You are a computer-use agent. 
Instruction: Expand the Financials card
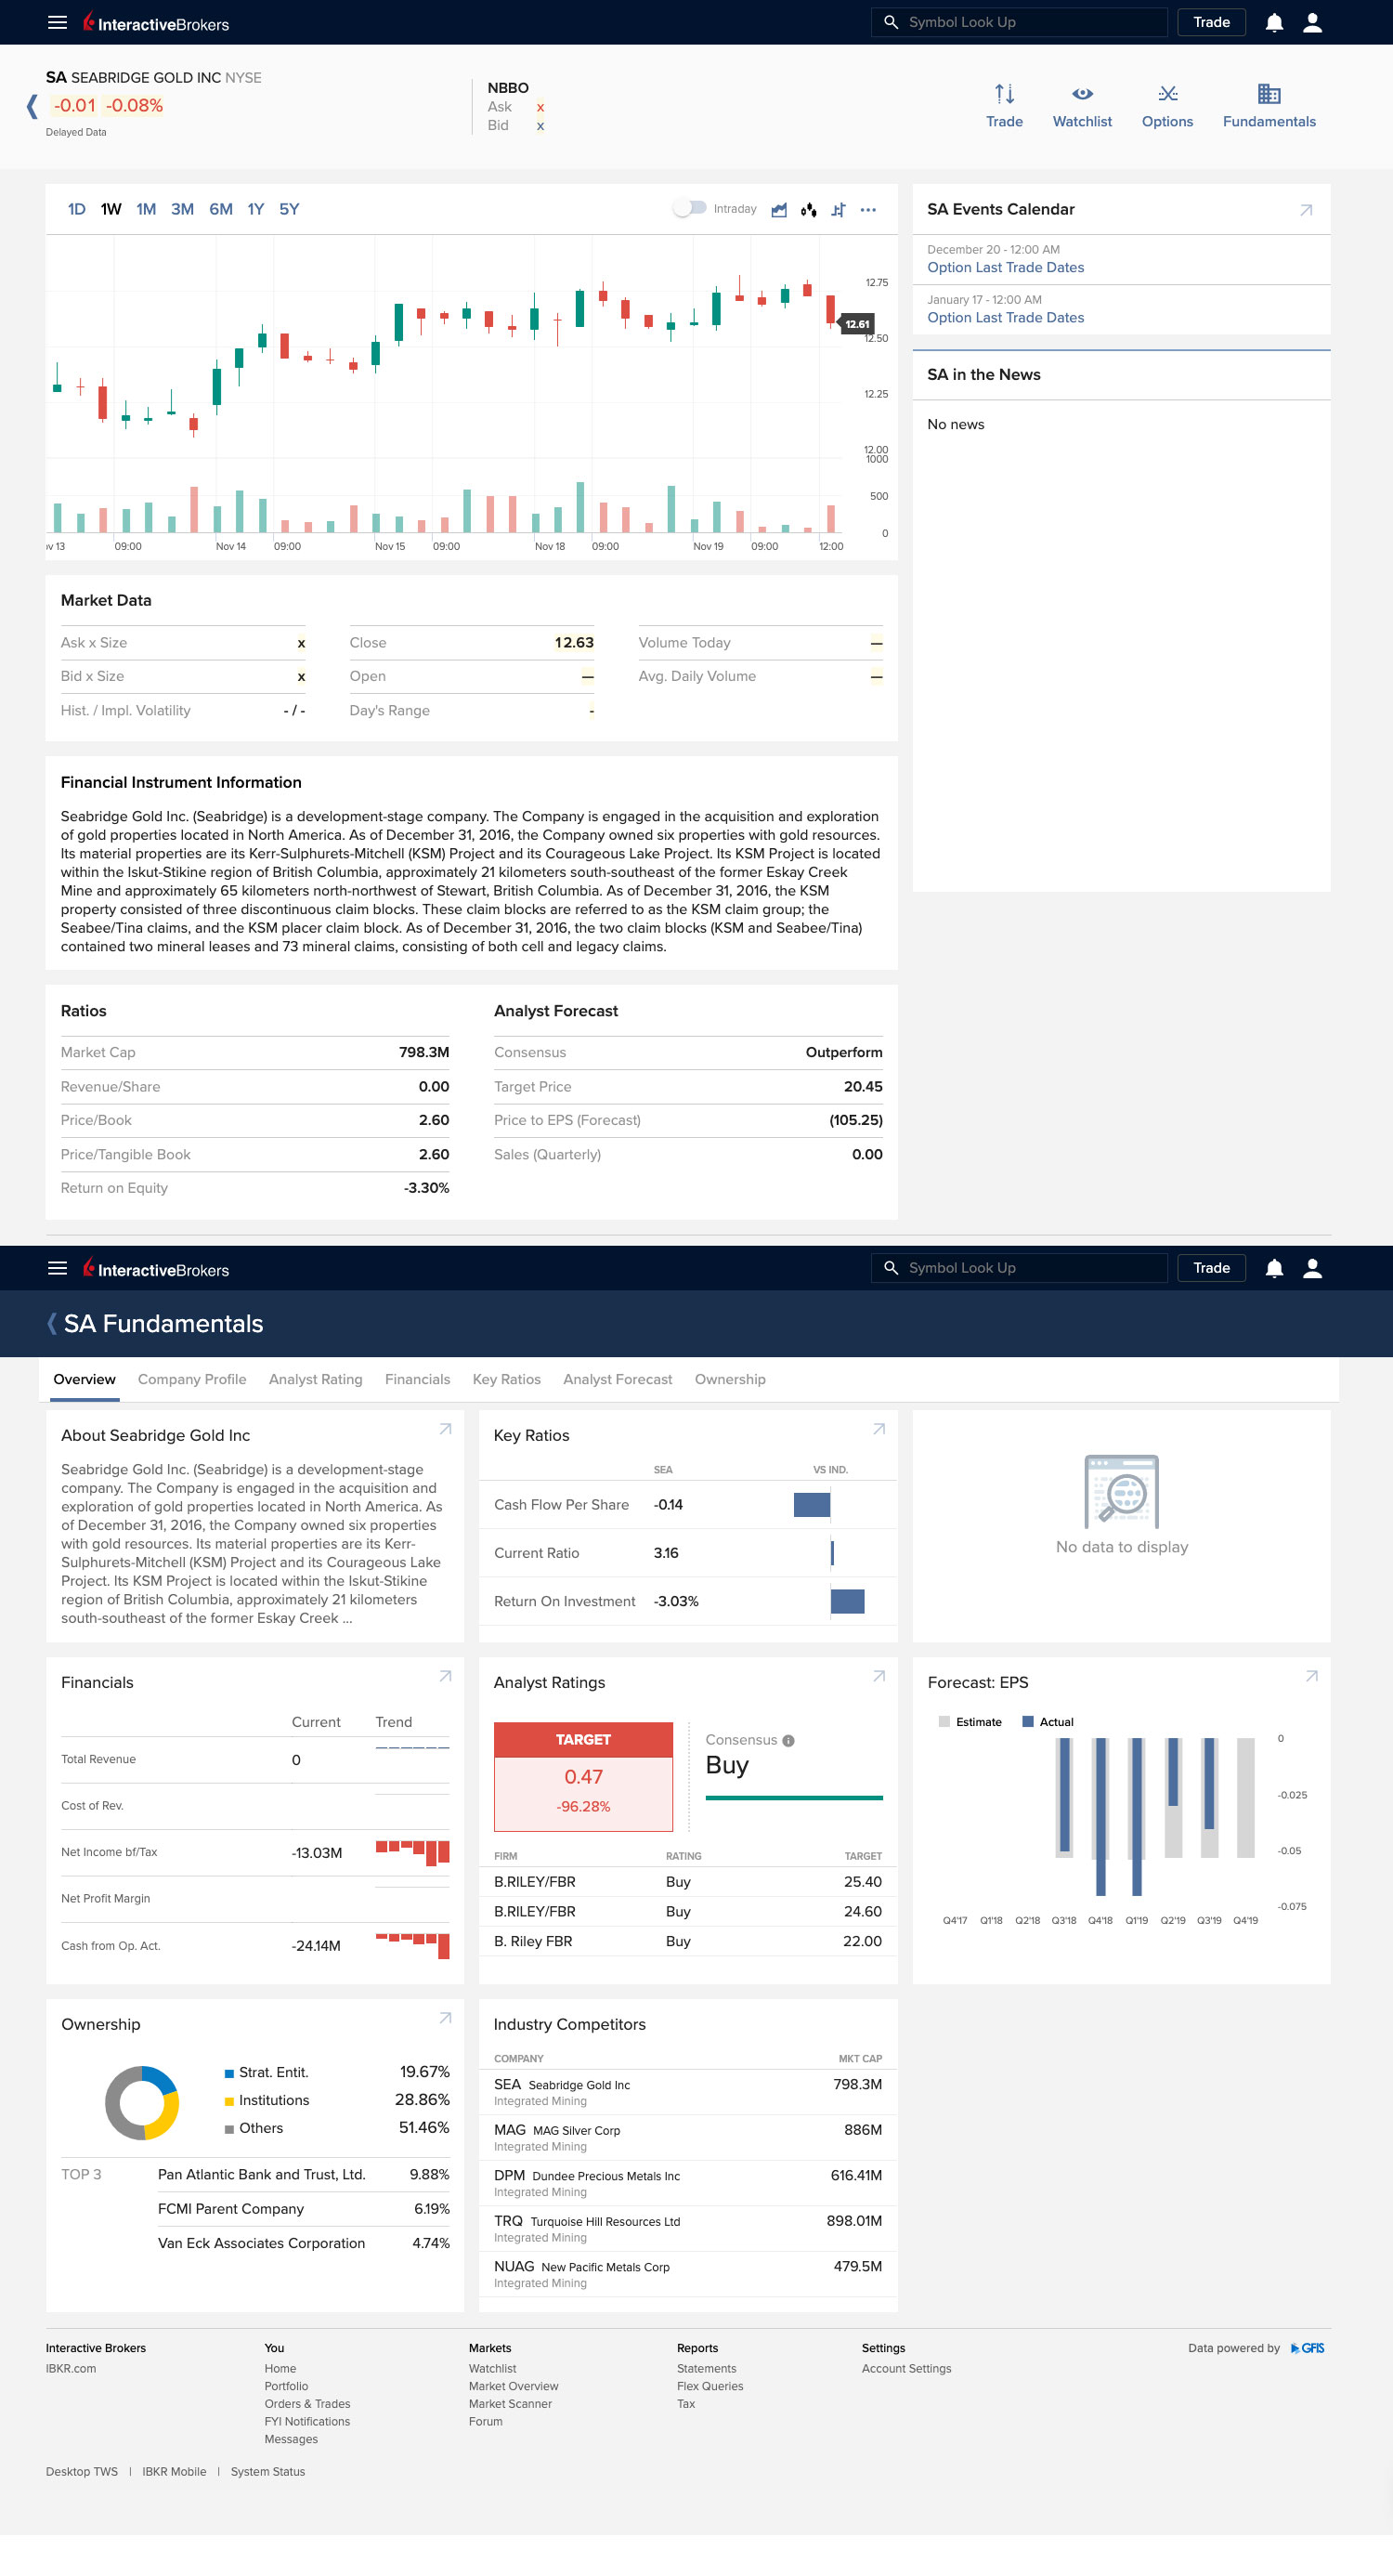445,1676
